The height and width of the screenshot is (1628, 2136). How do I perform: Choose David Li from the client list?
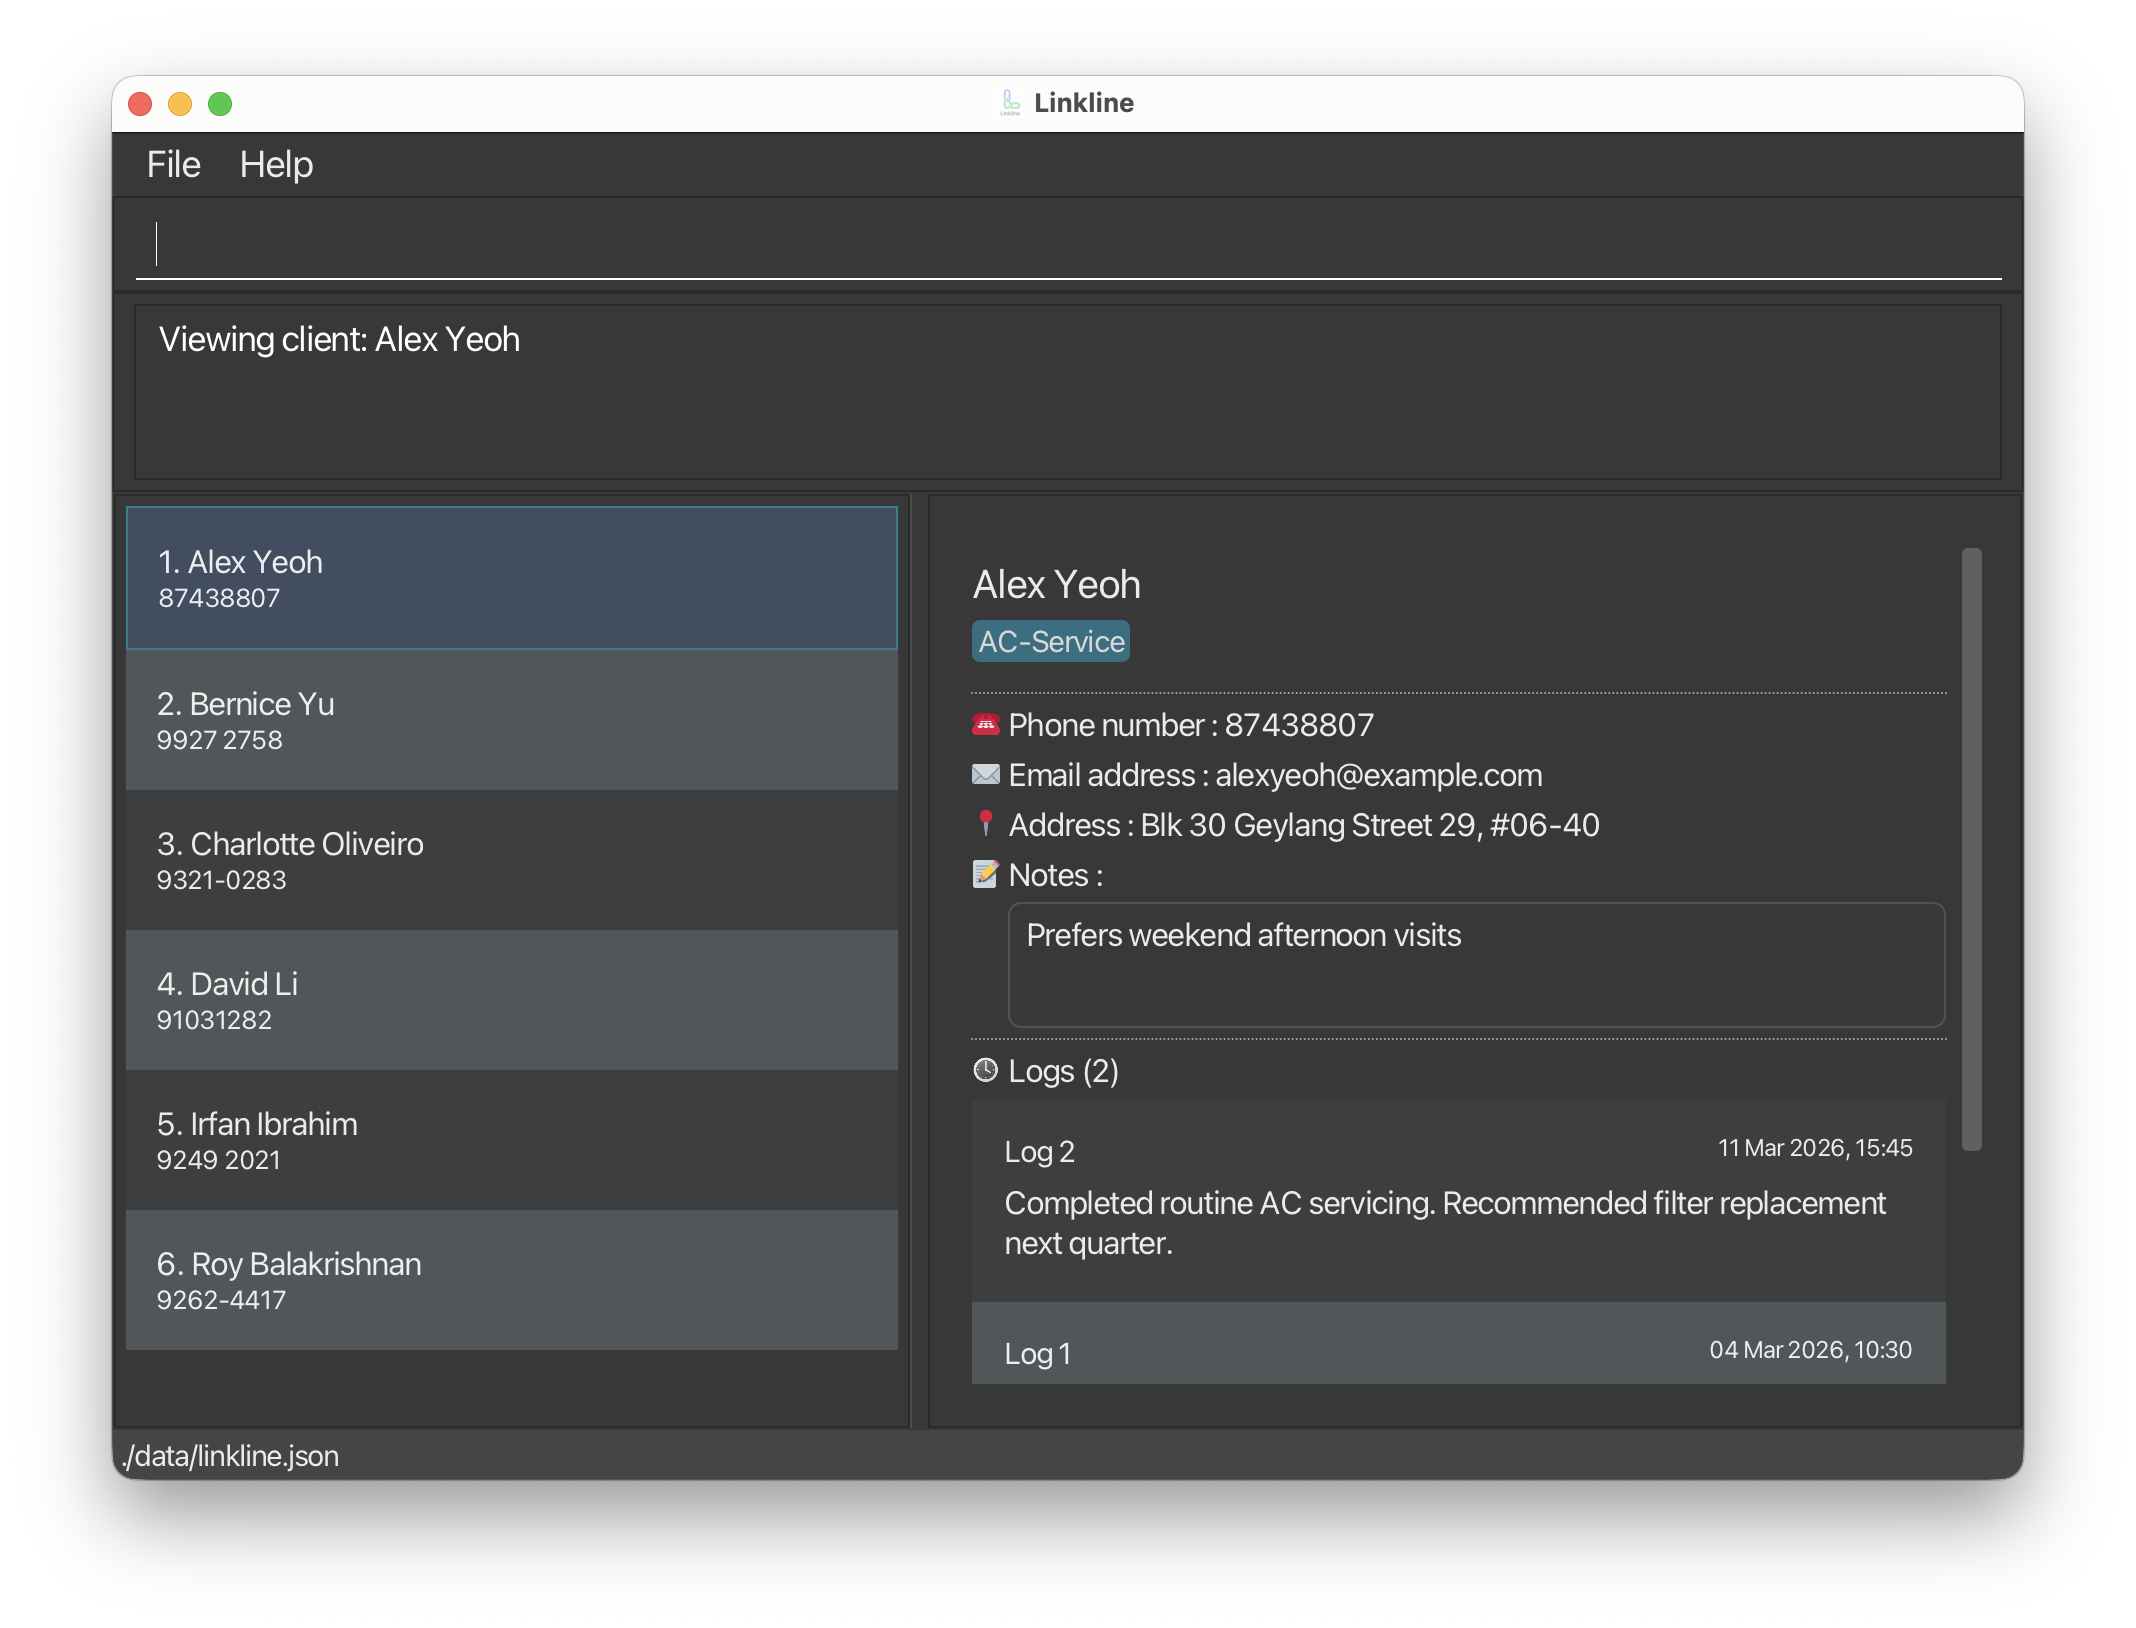click(511, 1000)
